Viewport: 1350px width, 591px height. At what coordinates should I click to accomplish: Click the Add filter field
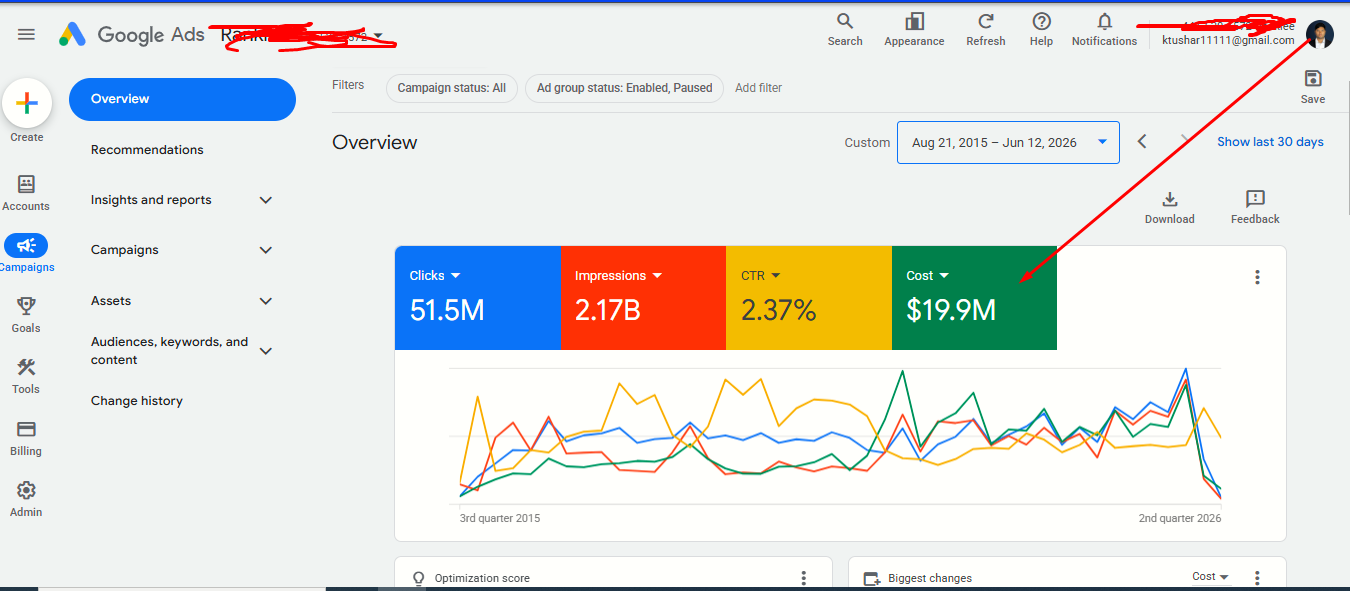click(759, 88)
